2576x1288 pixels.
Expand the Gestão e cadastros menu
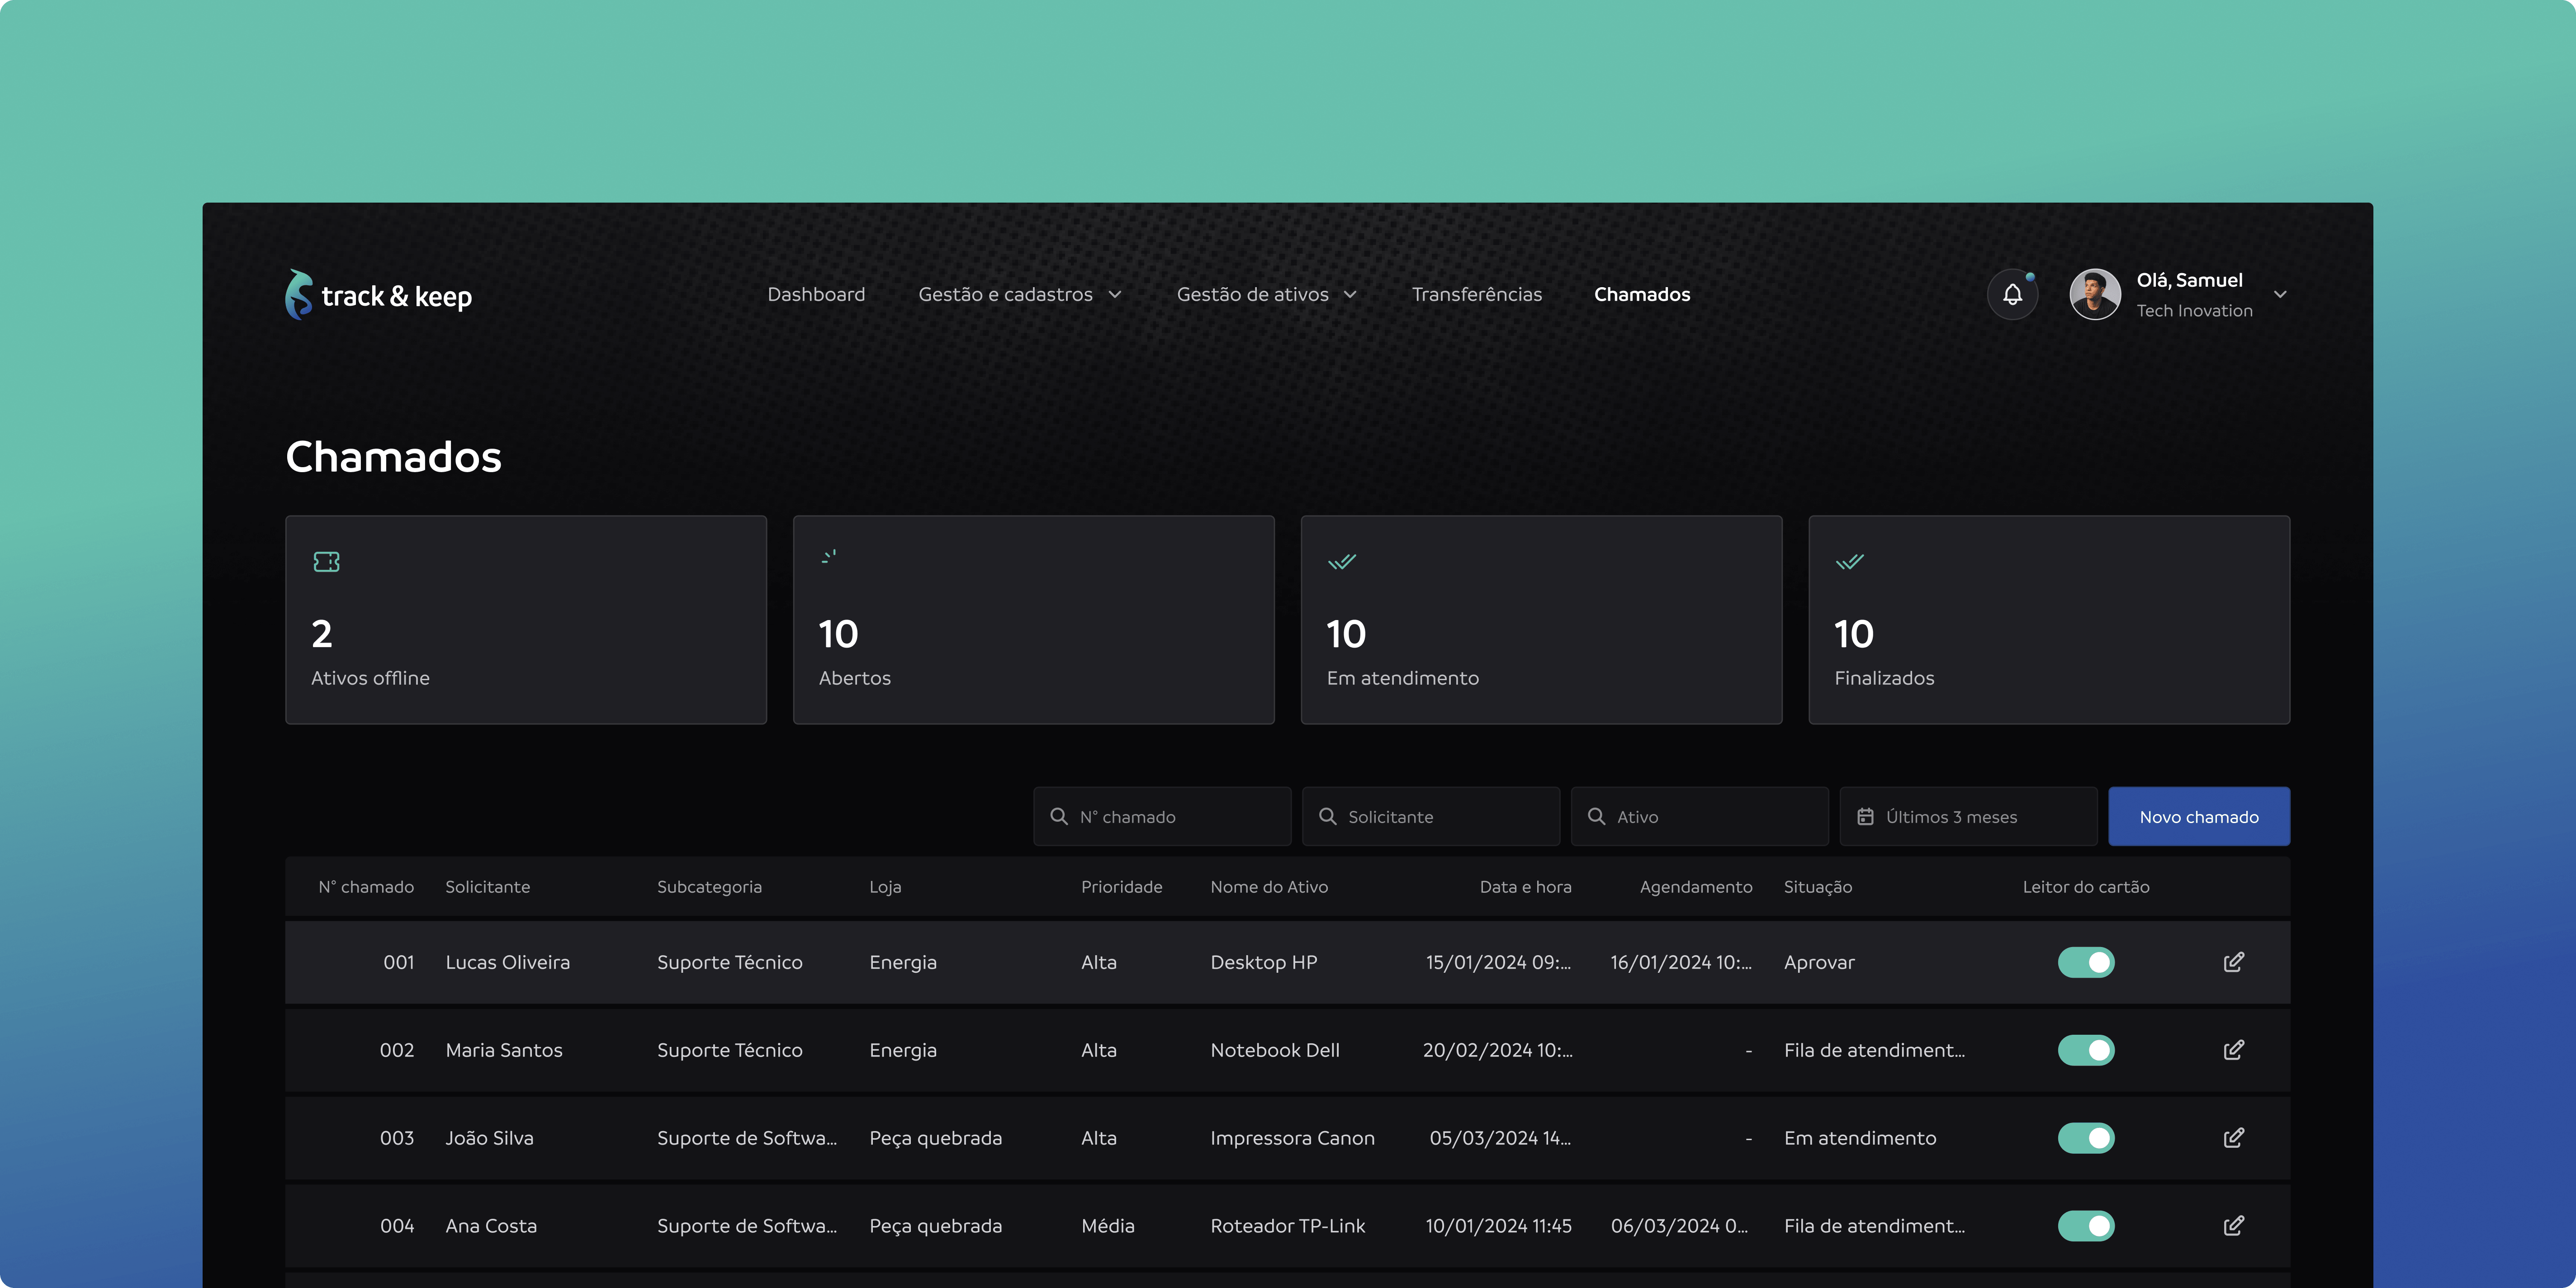click(1020, 294)
